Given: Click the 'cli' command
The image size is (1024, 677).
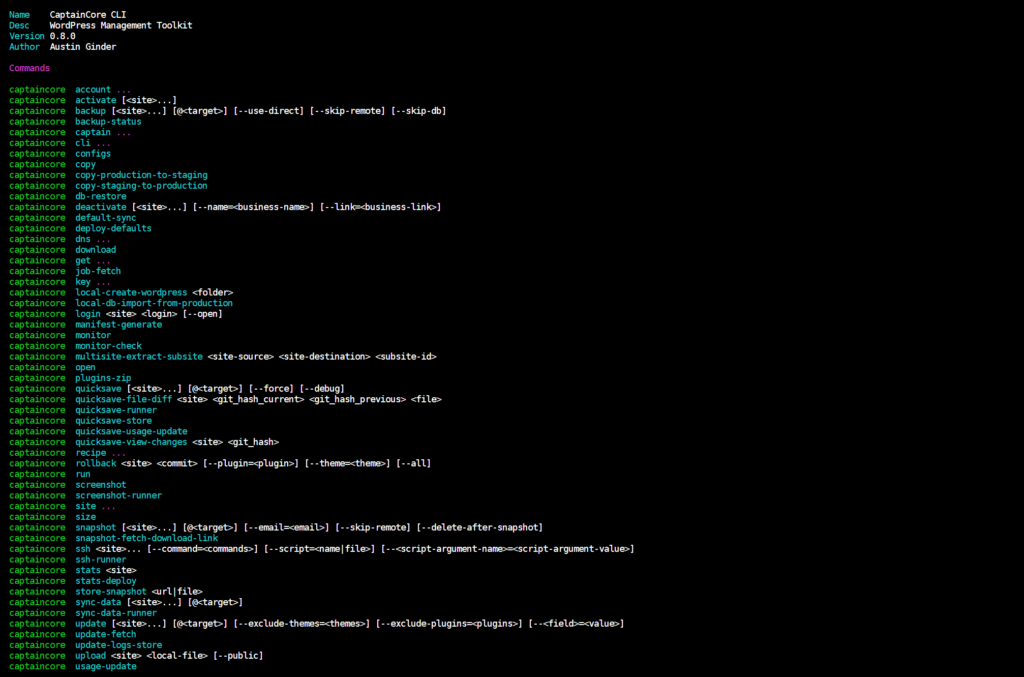Looking at the screenshot, I should 82,143.
